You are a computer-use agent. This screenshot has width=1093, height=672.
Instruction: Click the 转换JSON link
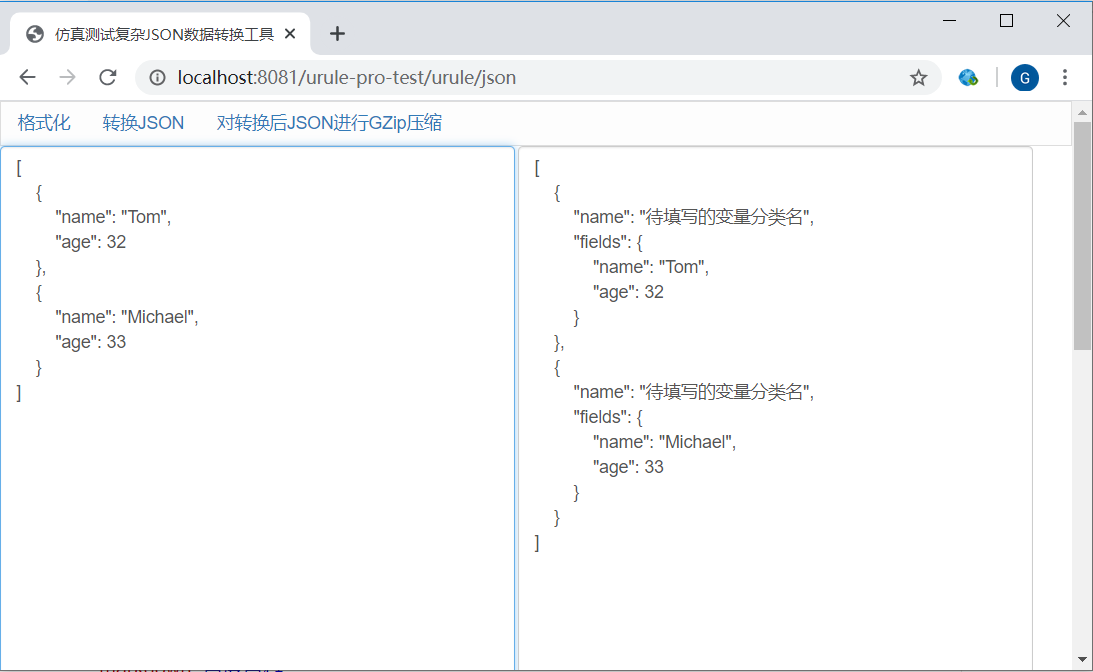tap(143, 123)
